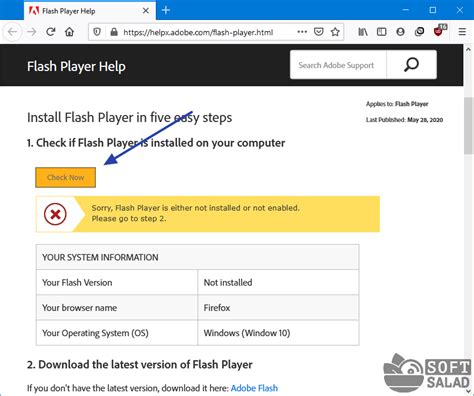This screenshot has height=396, width=474.
Task: Open the Library toolbar icon
Action: coord(363,32)
